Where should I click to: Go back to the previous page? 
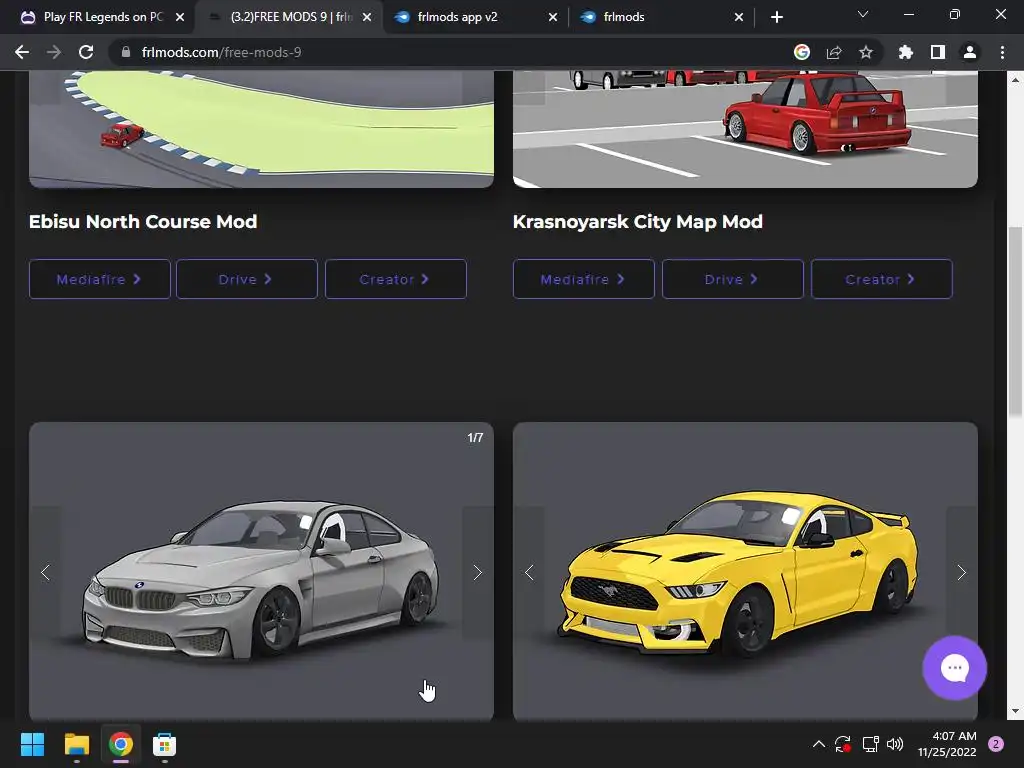click(22, 52)
